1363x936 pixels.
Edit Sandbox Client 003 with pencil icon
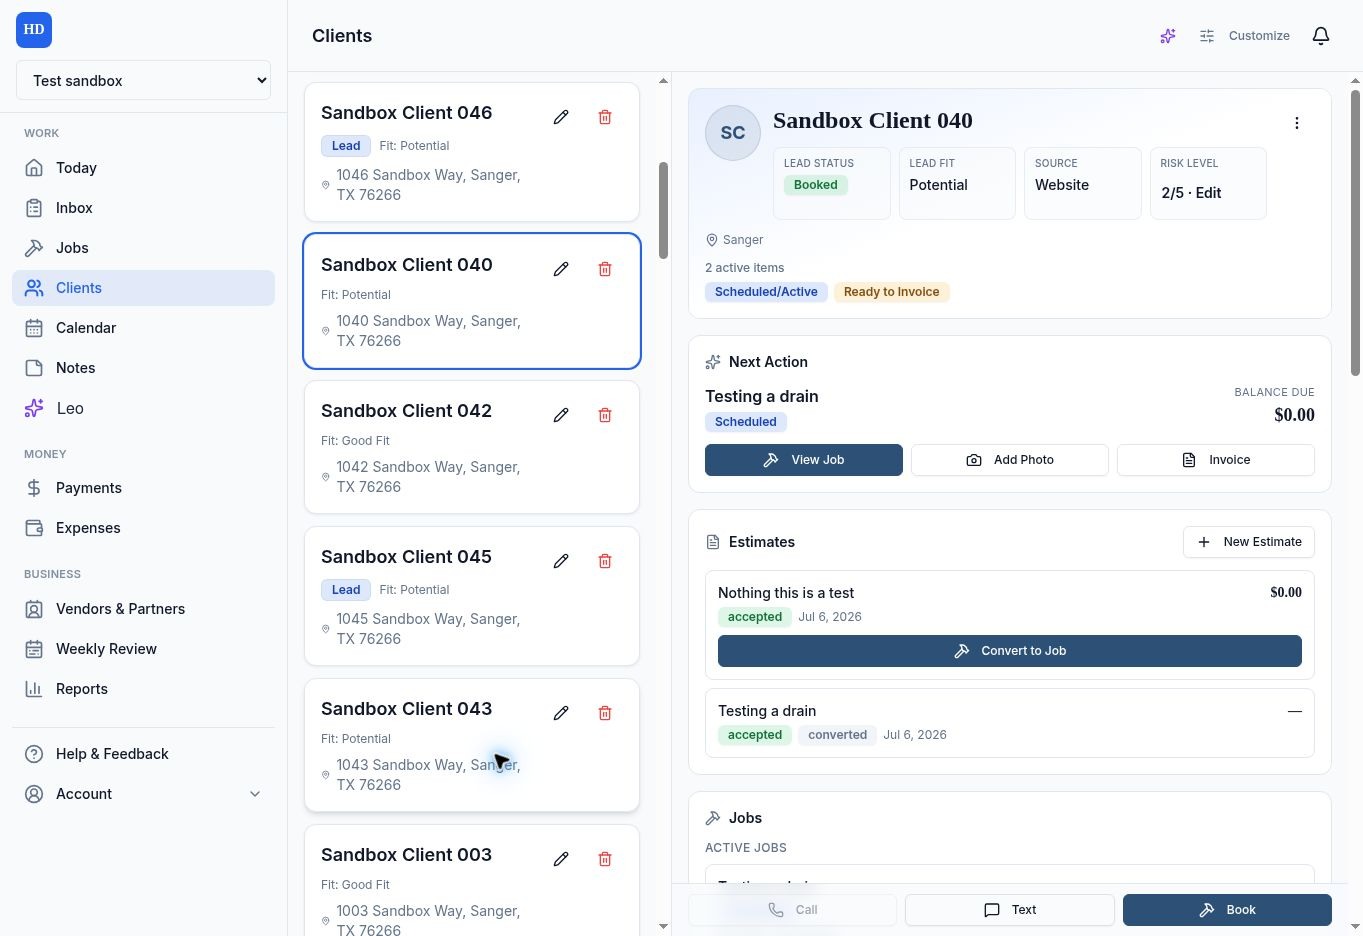pyautogui.click(x=561, y=859)
